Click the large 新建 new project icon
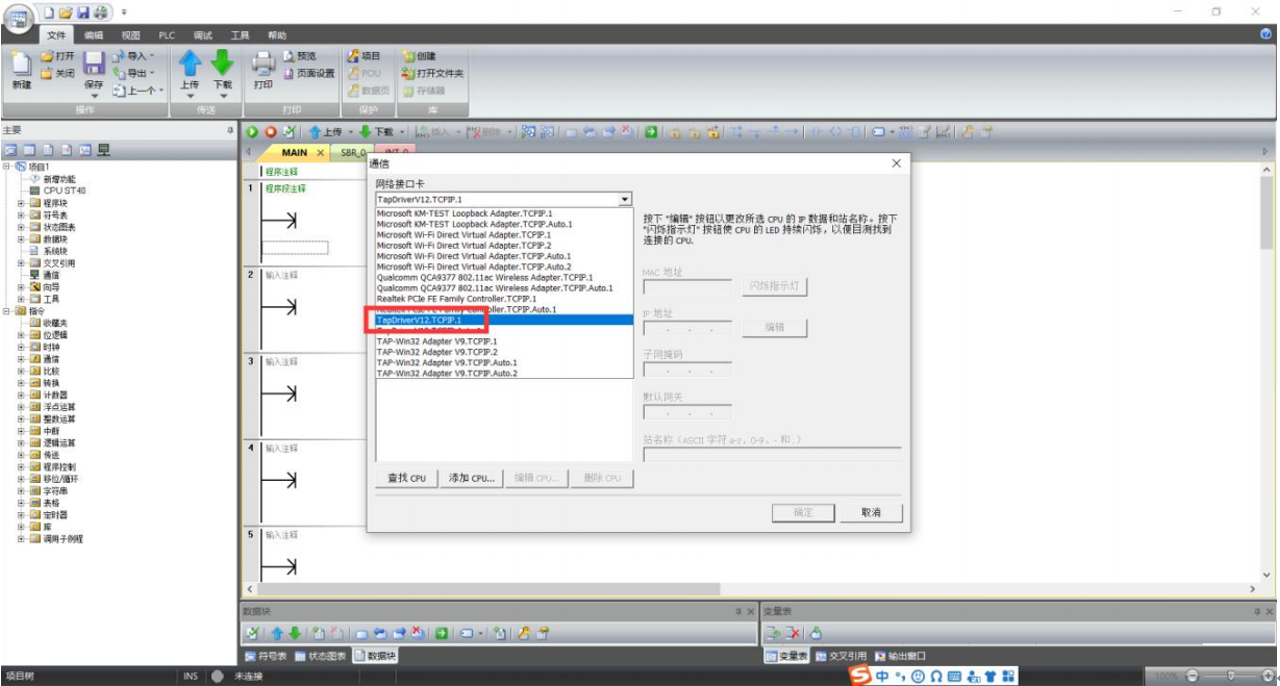 click(x=21, y=64)
